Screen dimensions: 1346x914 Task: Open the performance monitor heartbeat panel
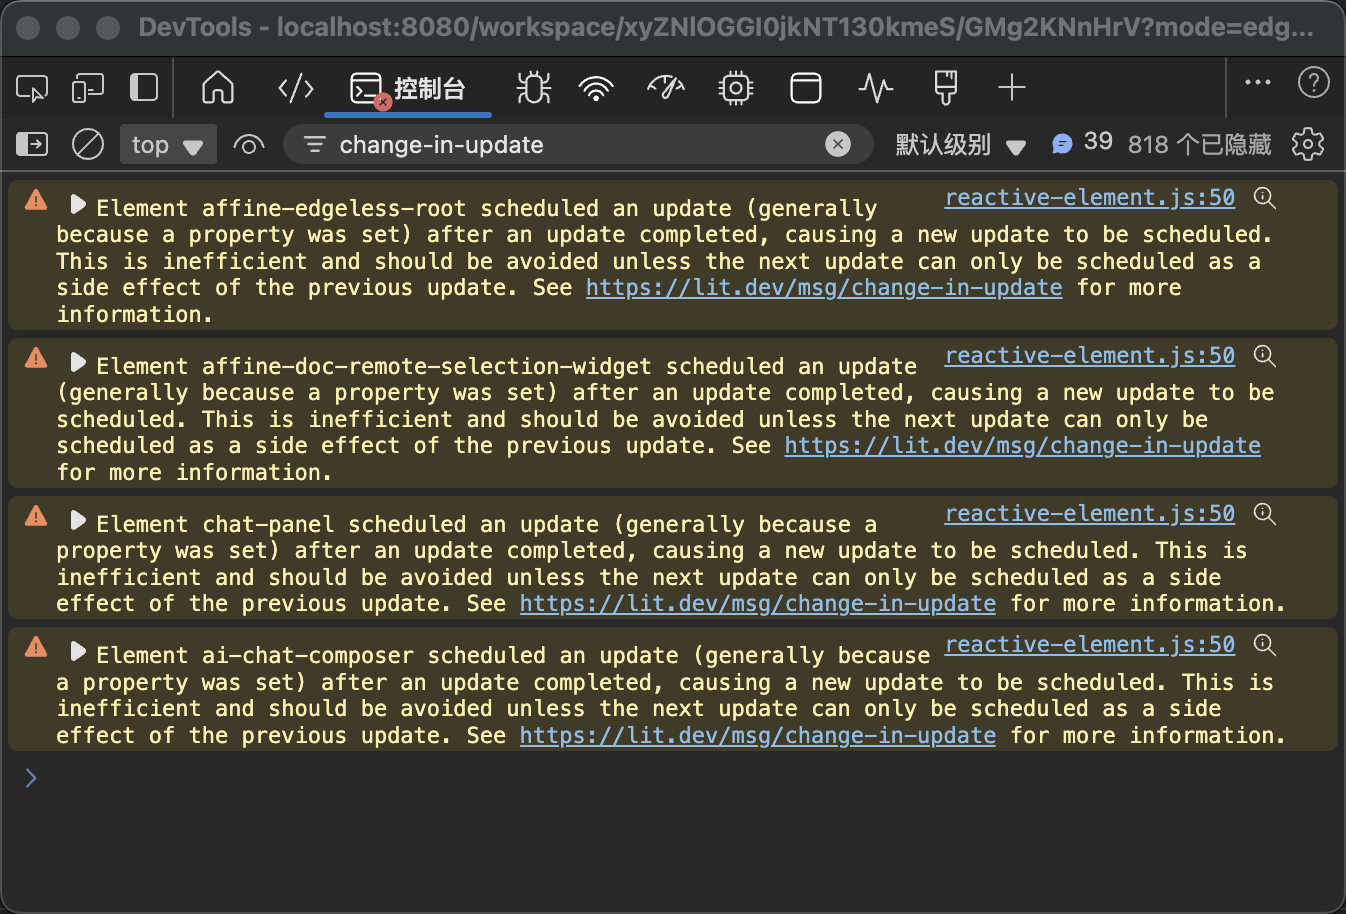[x=875, y=88]
